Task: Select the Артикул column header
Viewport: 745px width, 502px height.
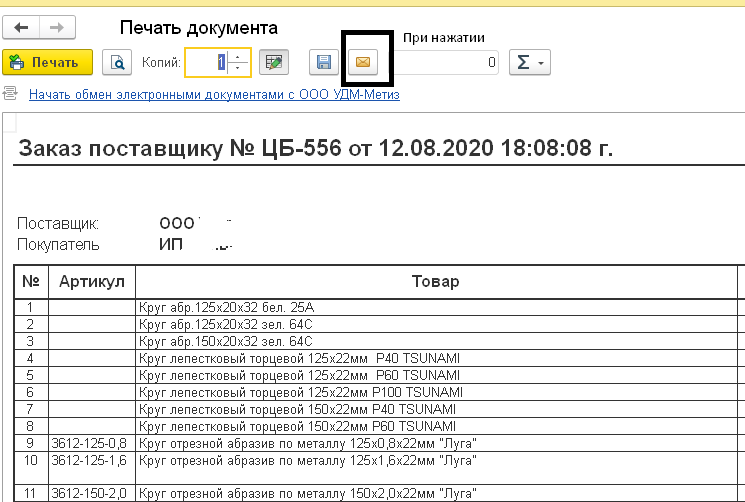Action: (x=91, y=282)
